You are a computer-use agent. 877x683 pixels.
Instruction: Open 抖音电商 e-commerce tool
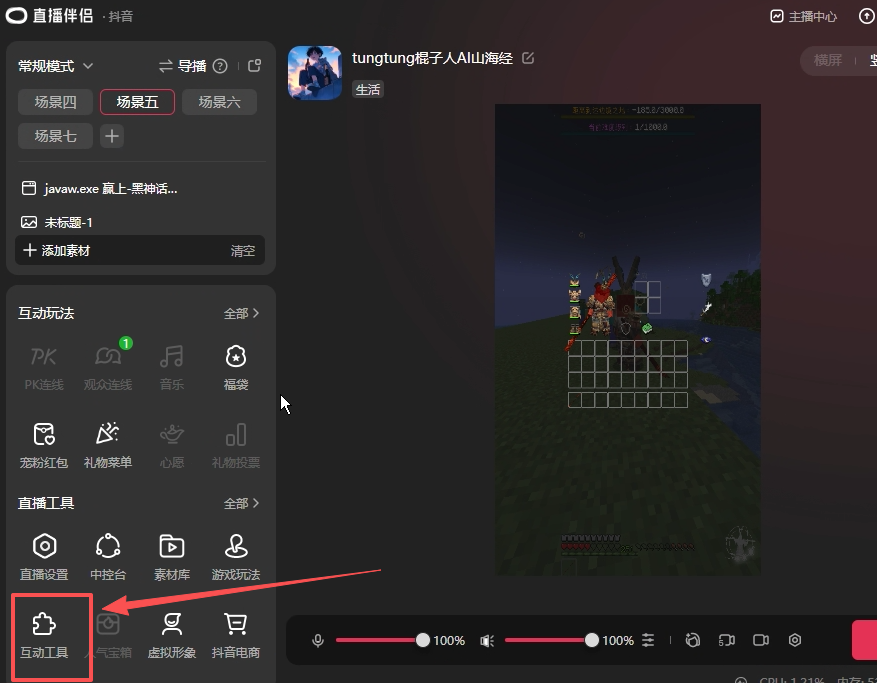coord(236,635)
